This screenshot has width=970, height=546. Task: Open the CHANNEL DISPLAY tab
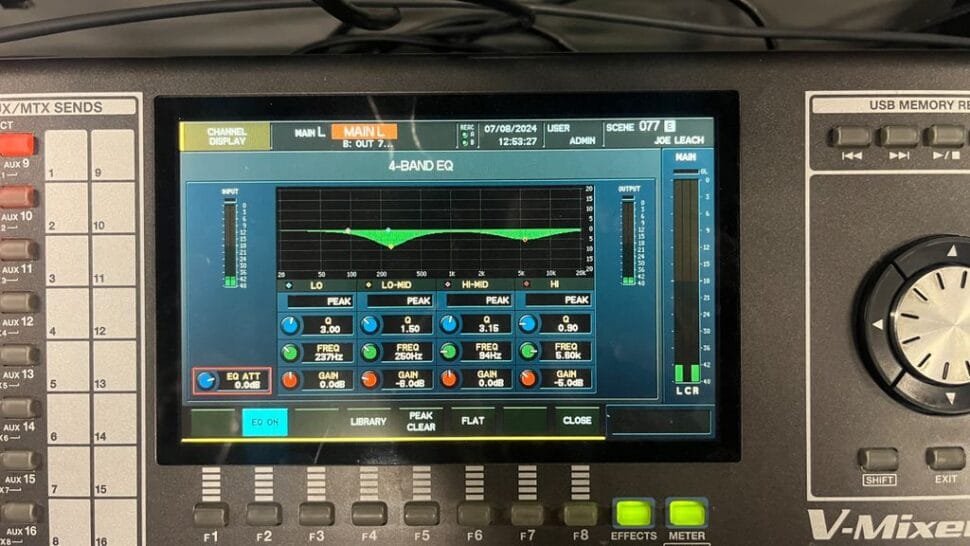[x=226, y=136]
